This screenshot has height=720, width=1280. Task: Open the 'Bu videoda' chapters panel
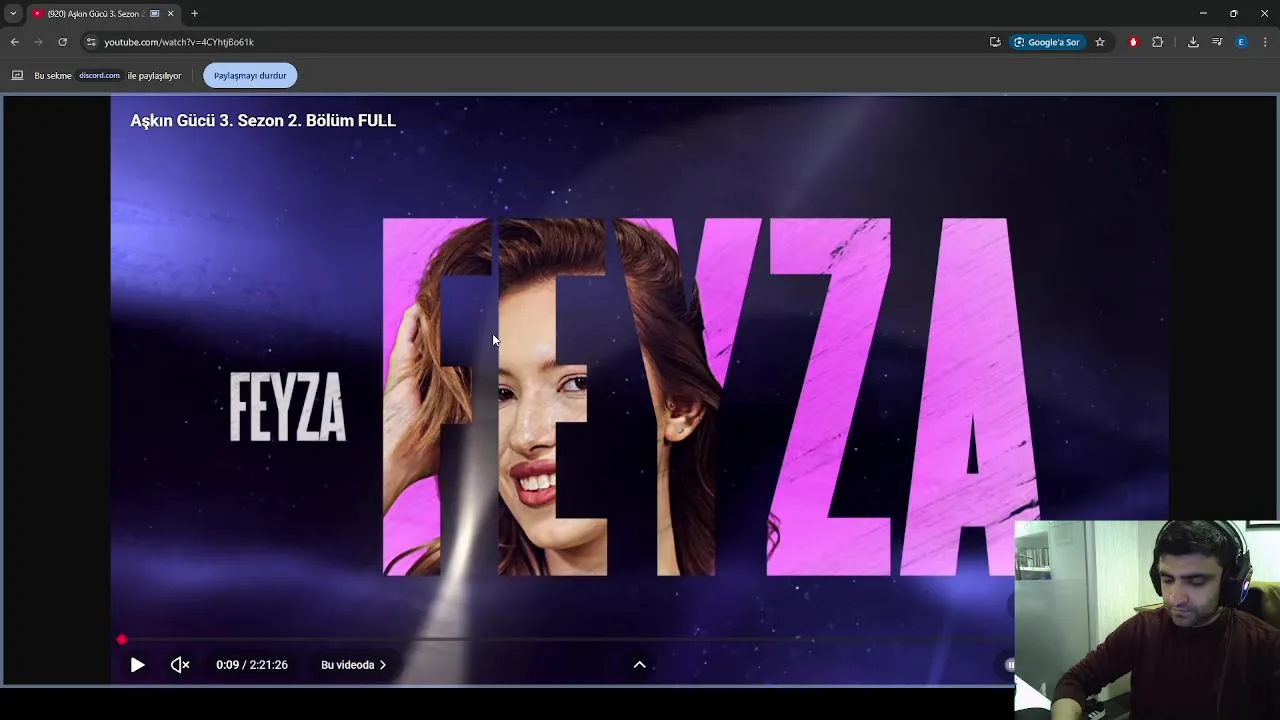[x=353, y=665]
